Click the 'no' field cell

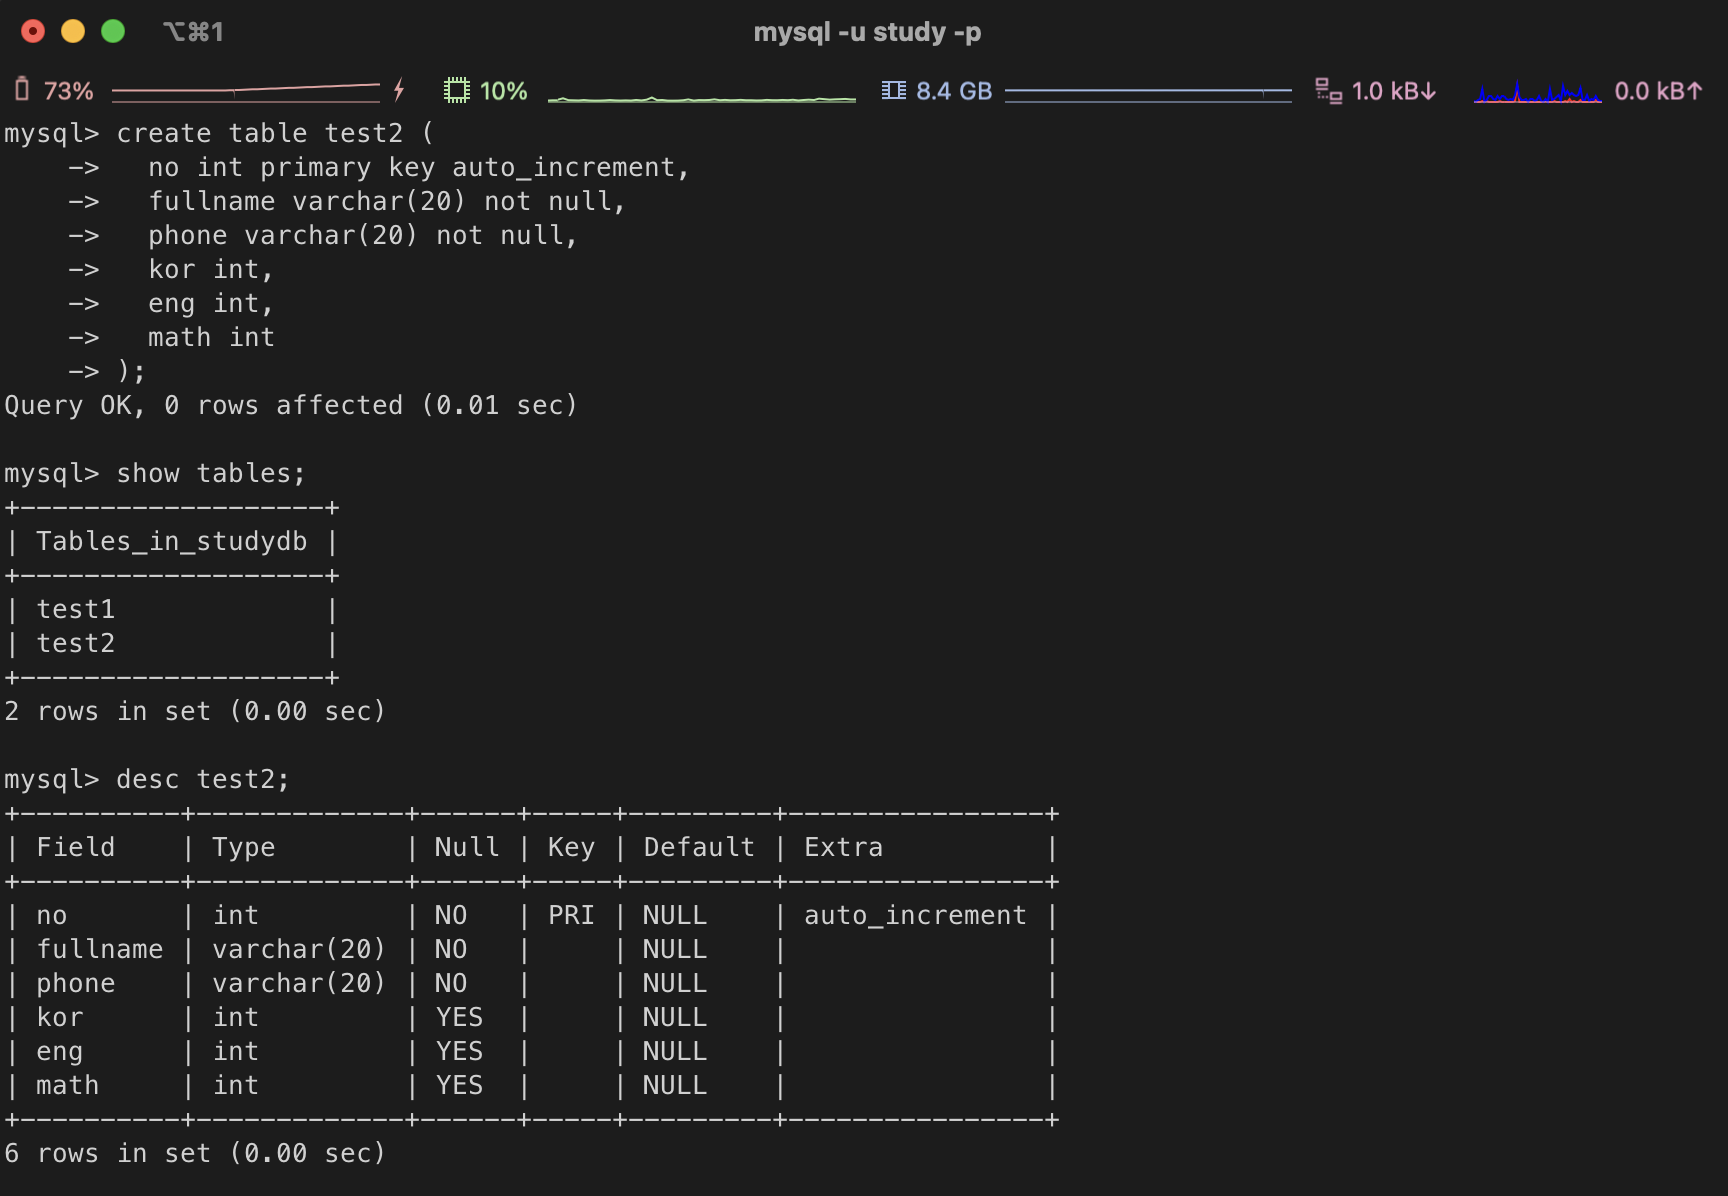pyautogui.click(x=52, y=915)
